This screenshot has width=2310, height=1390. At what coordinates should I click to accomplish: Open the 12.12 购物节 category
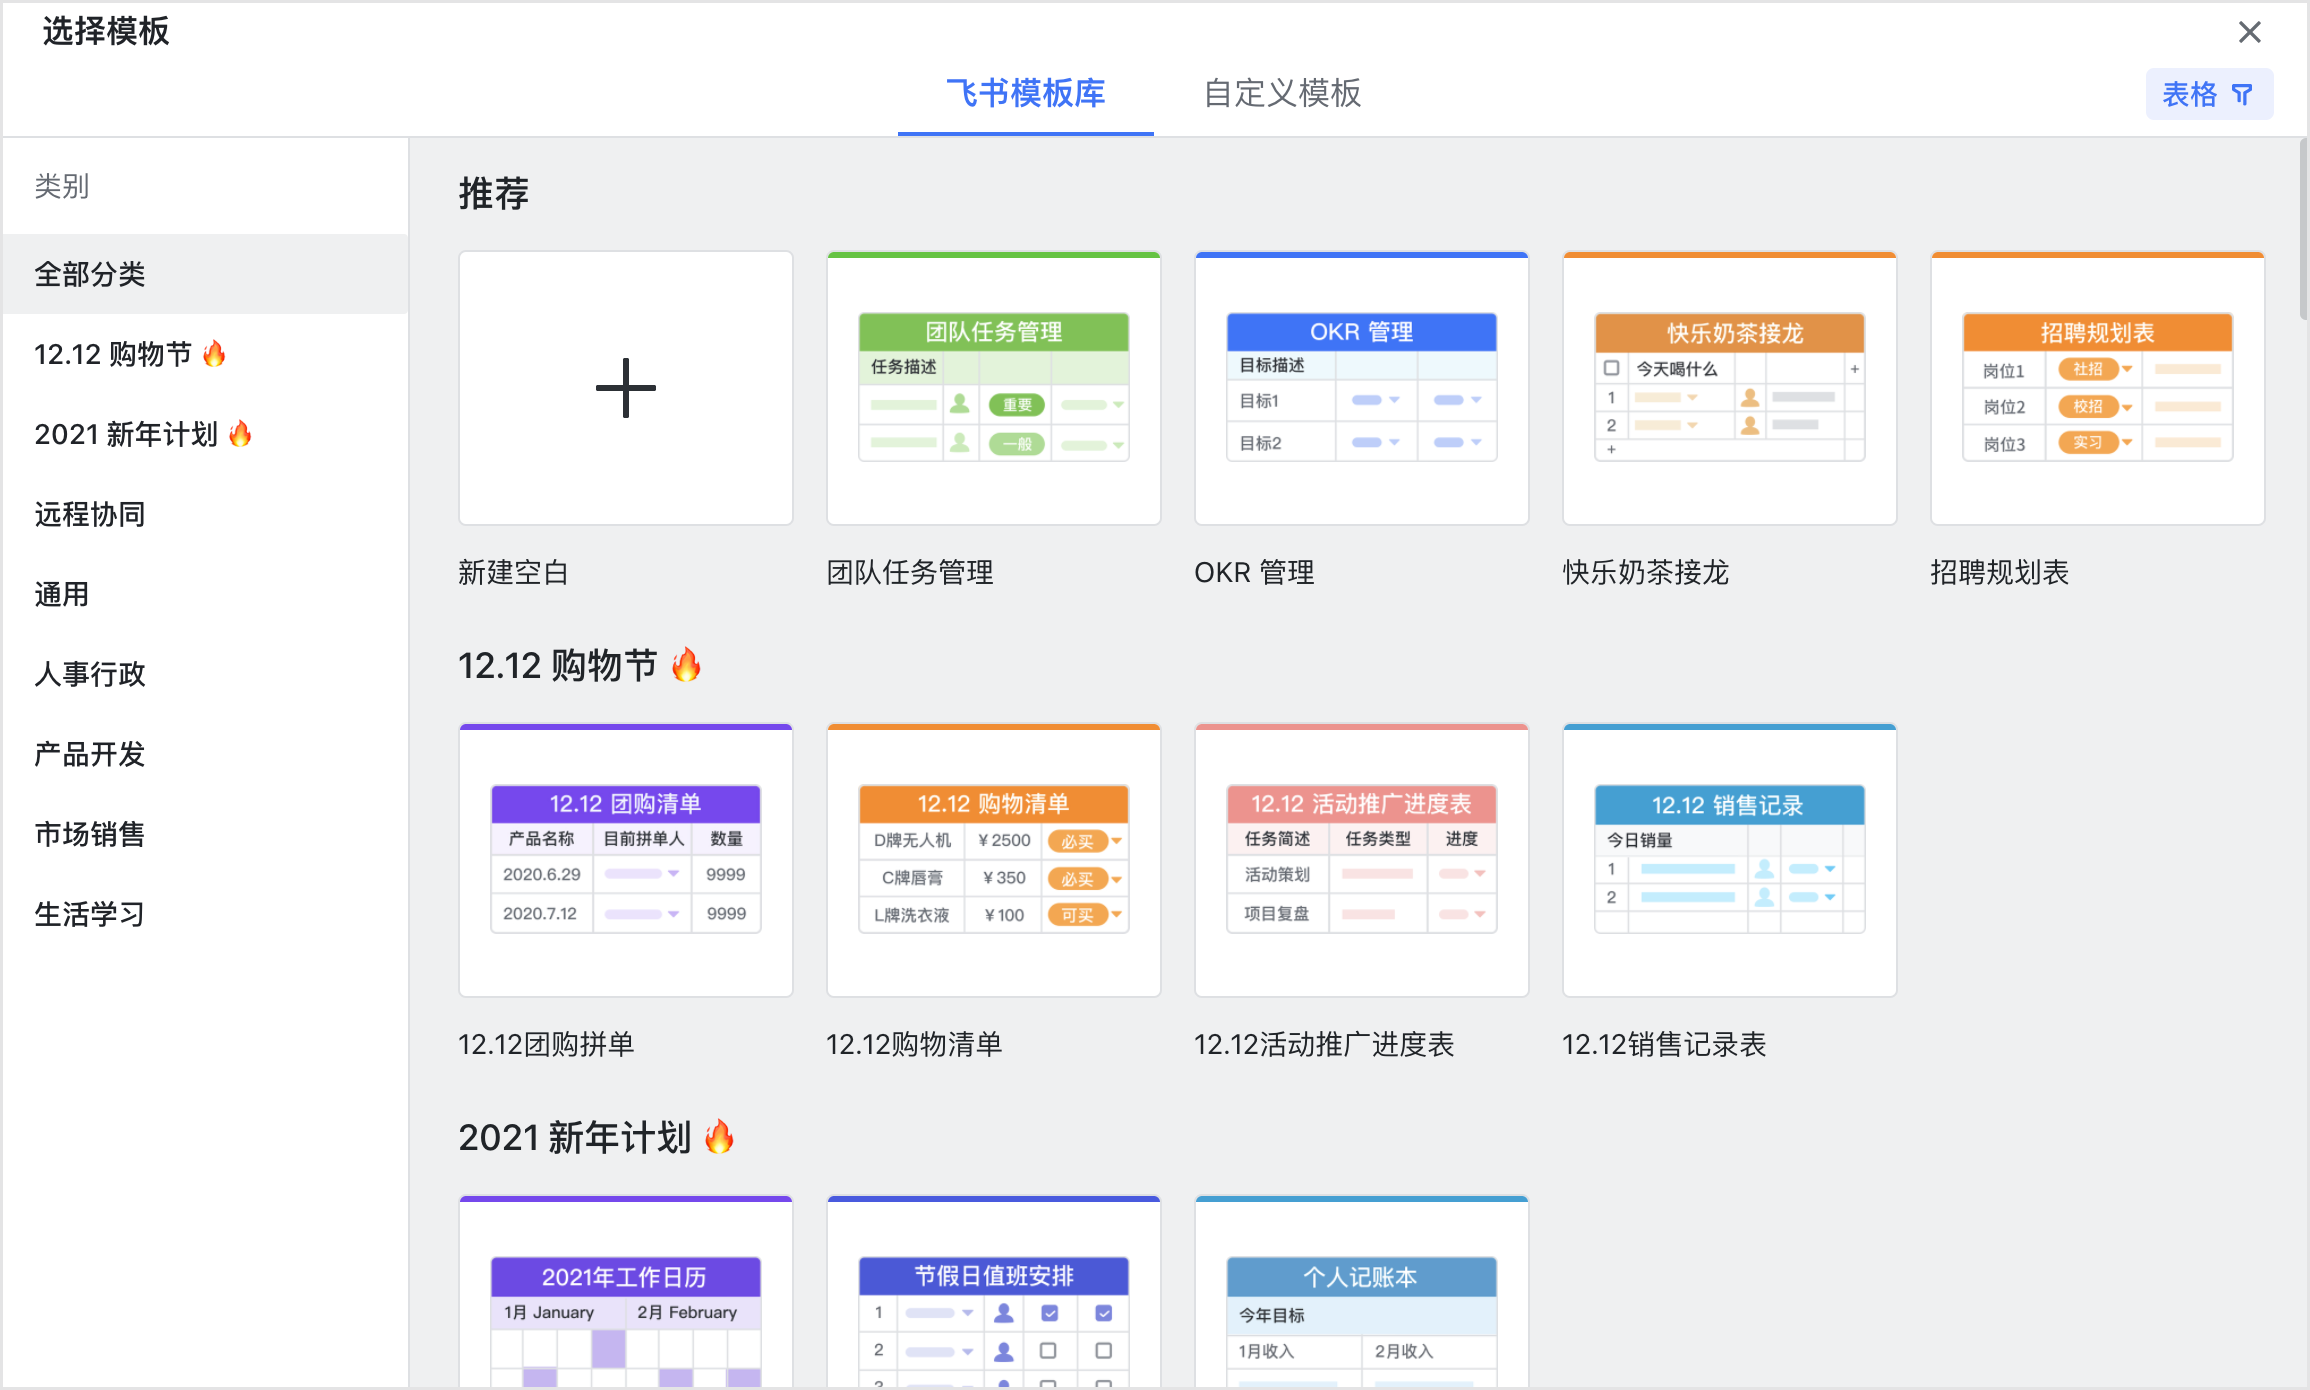(x=130, y=354)
